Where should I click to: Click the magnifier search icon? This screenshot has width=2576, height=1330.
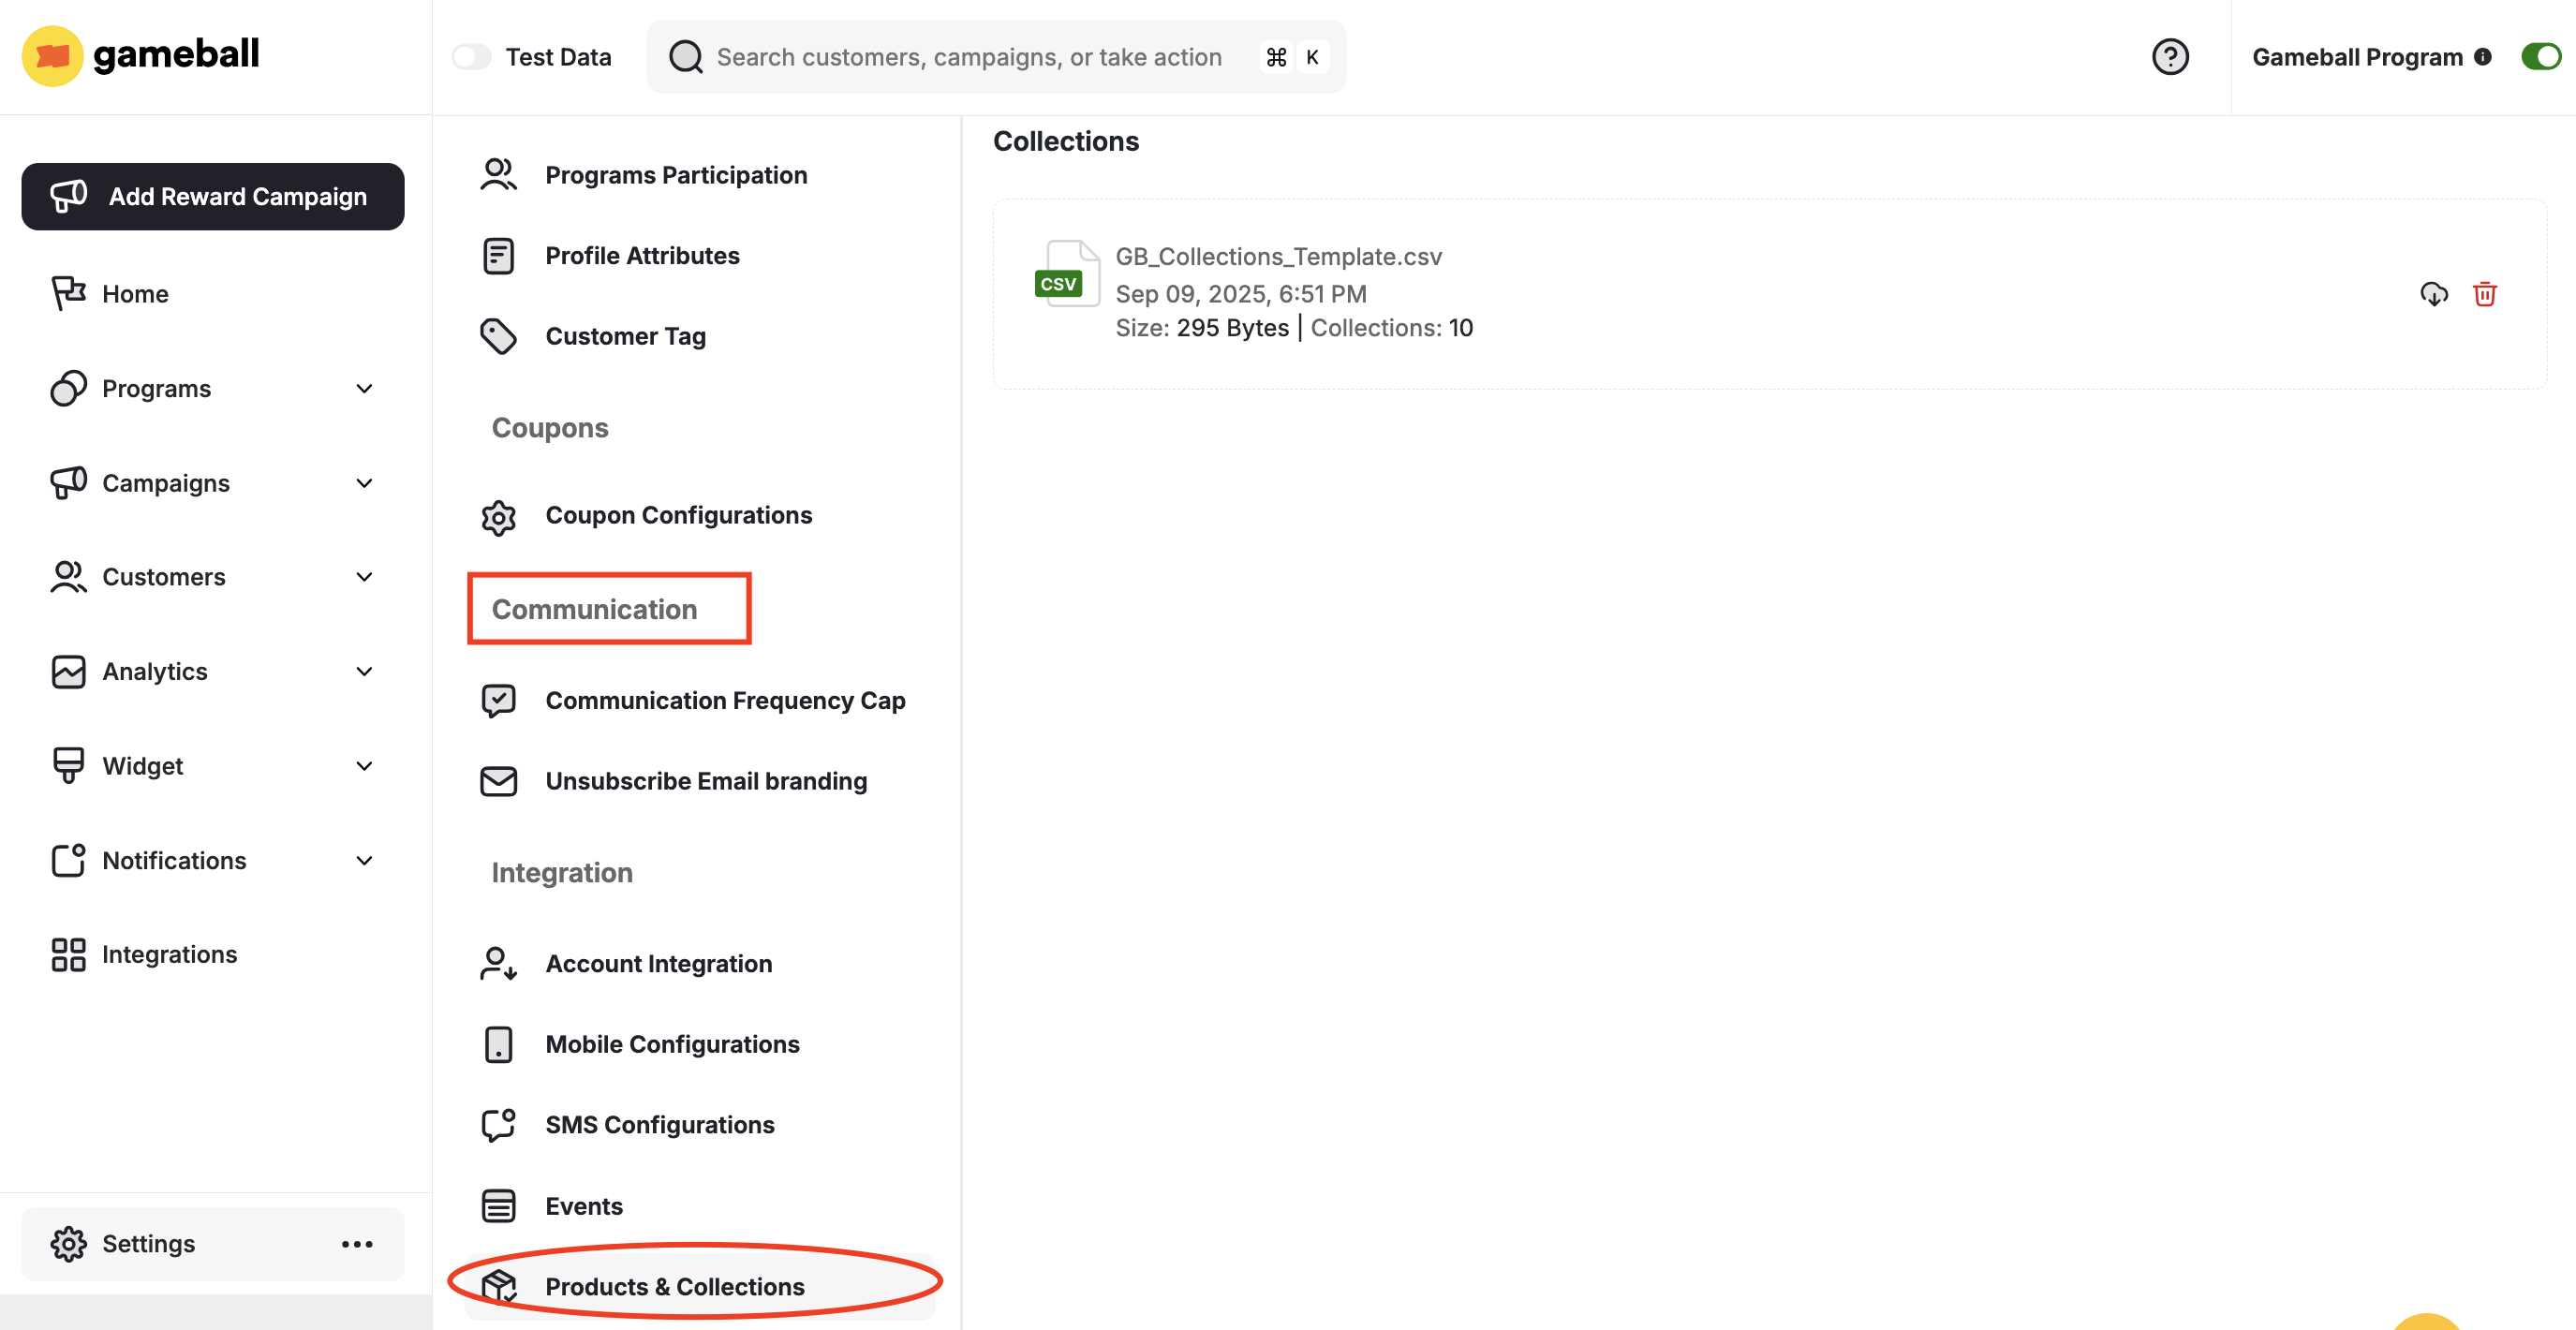click(685, 57)
